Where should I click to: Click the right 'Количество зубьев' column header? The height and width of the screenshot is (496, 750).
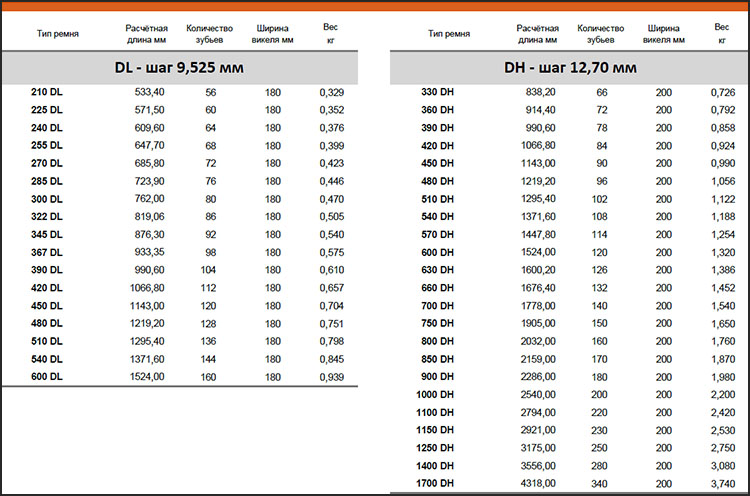[600, 33]
